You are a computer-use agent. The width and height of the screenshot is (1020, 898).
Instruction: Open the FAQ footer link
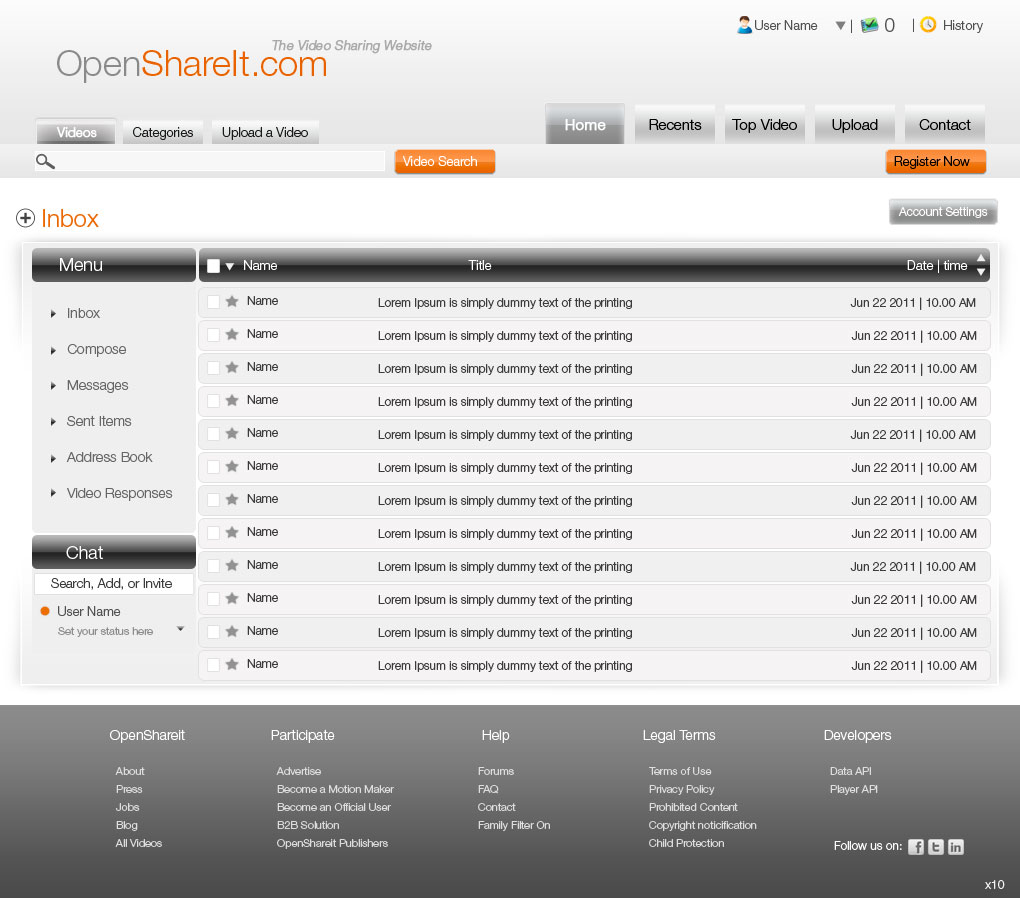pyautogui.click(x=488, y=789)
